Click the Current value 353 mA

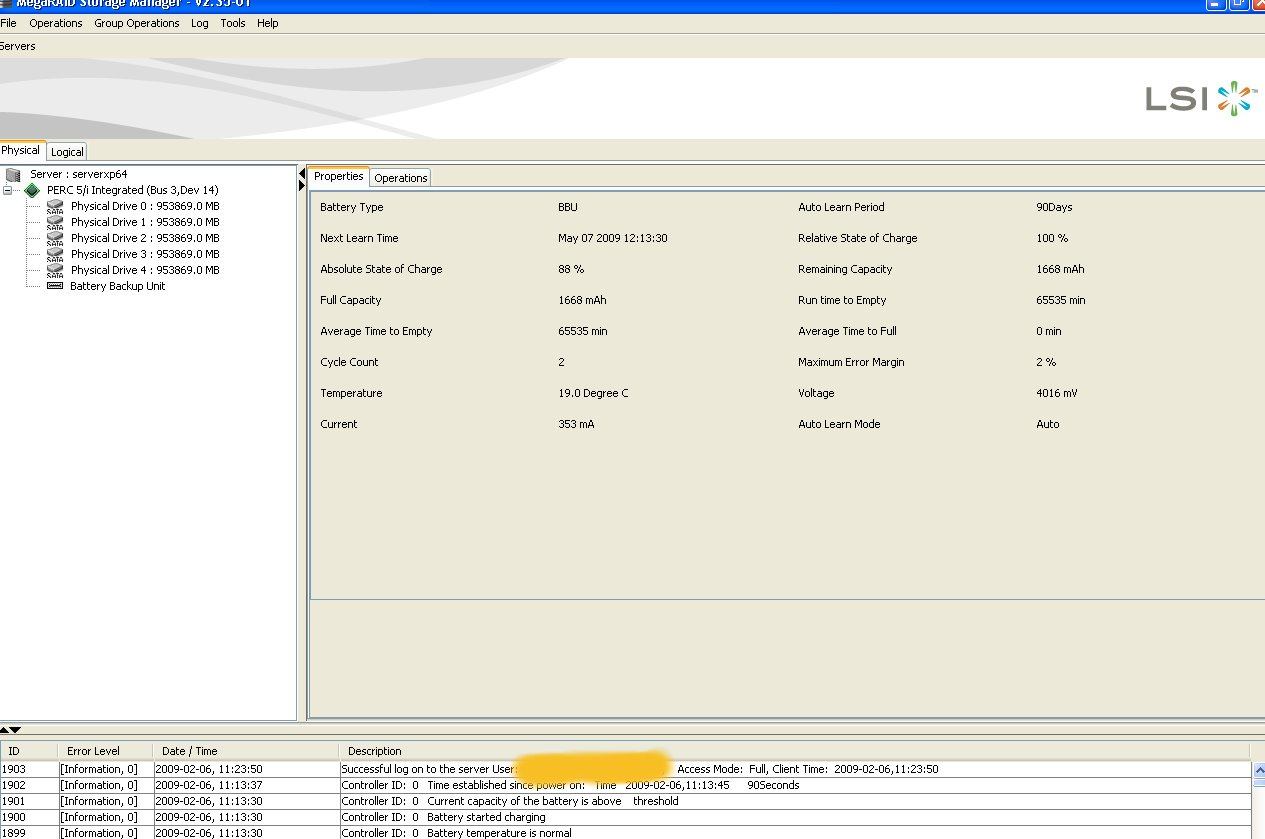point(576,424)
